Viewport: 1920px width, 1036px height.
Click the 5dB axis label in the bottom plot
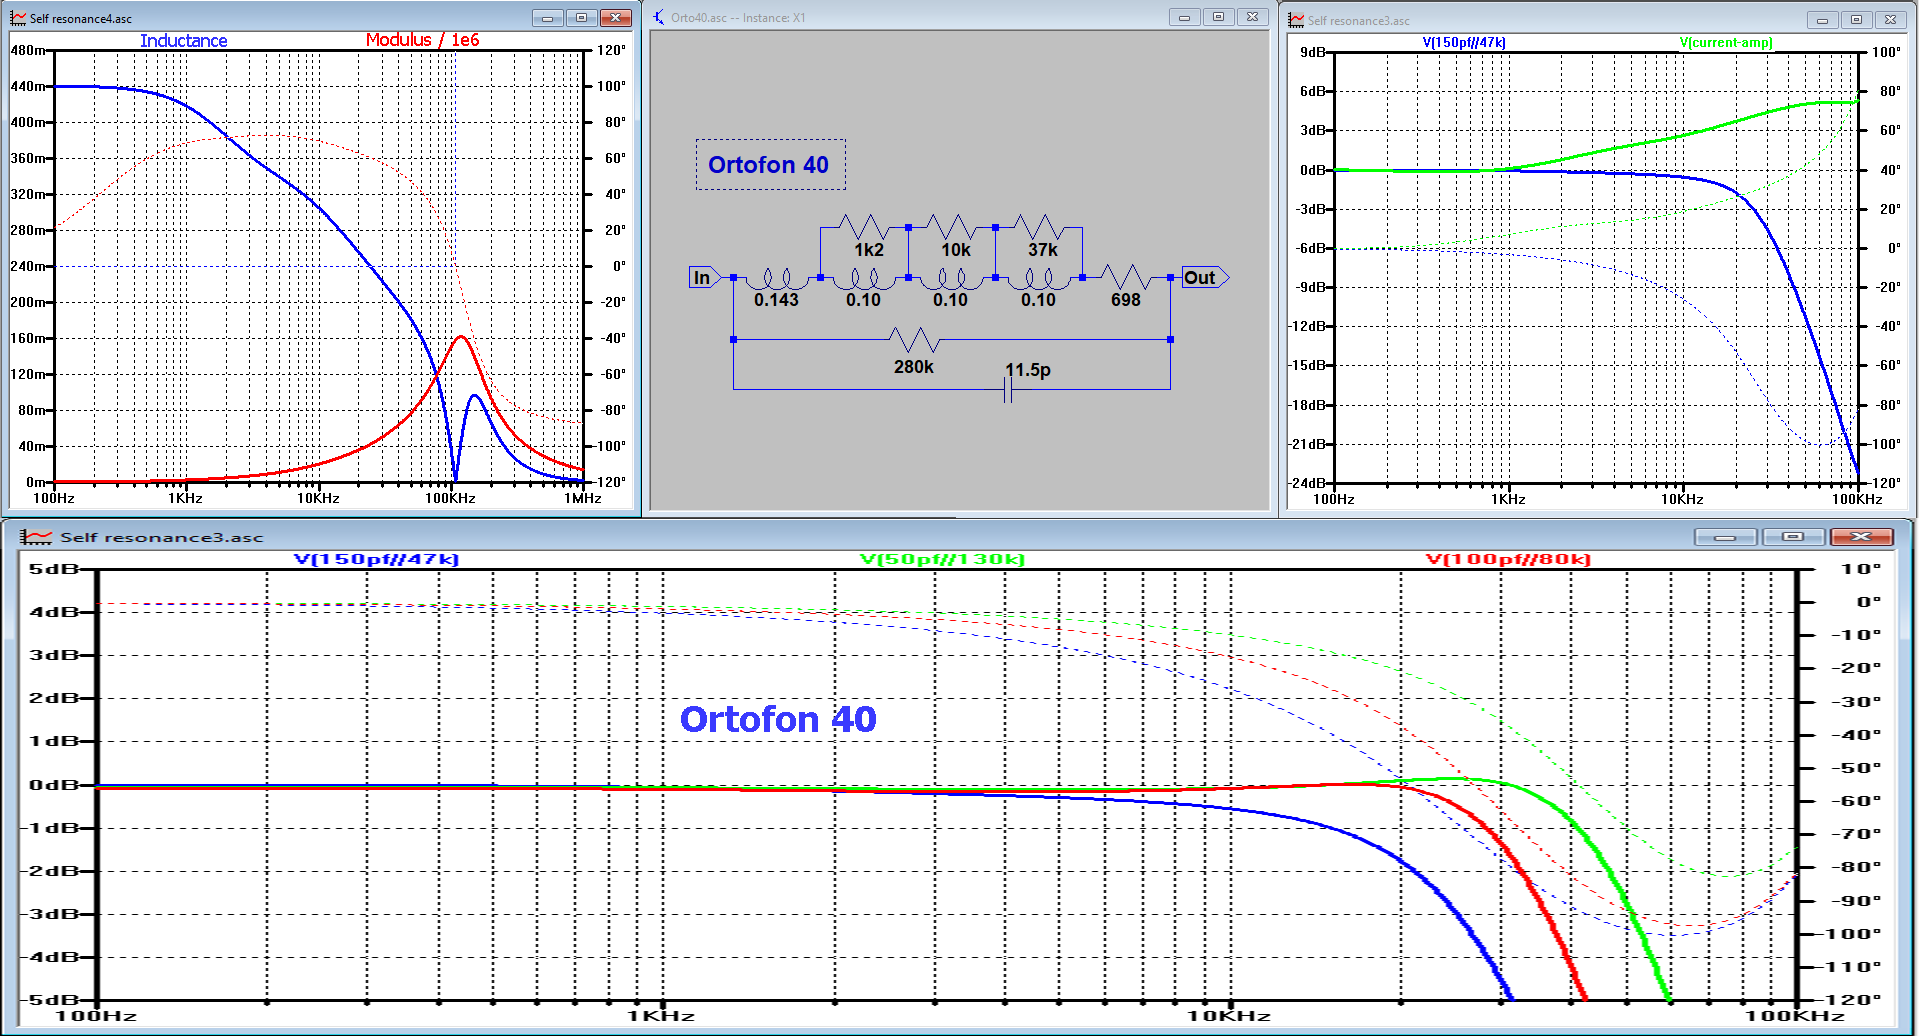point(53,569)
